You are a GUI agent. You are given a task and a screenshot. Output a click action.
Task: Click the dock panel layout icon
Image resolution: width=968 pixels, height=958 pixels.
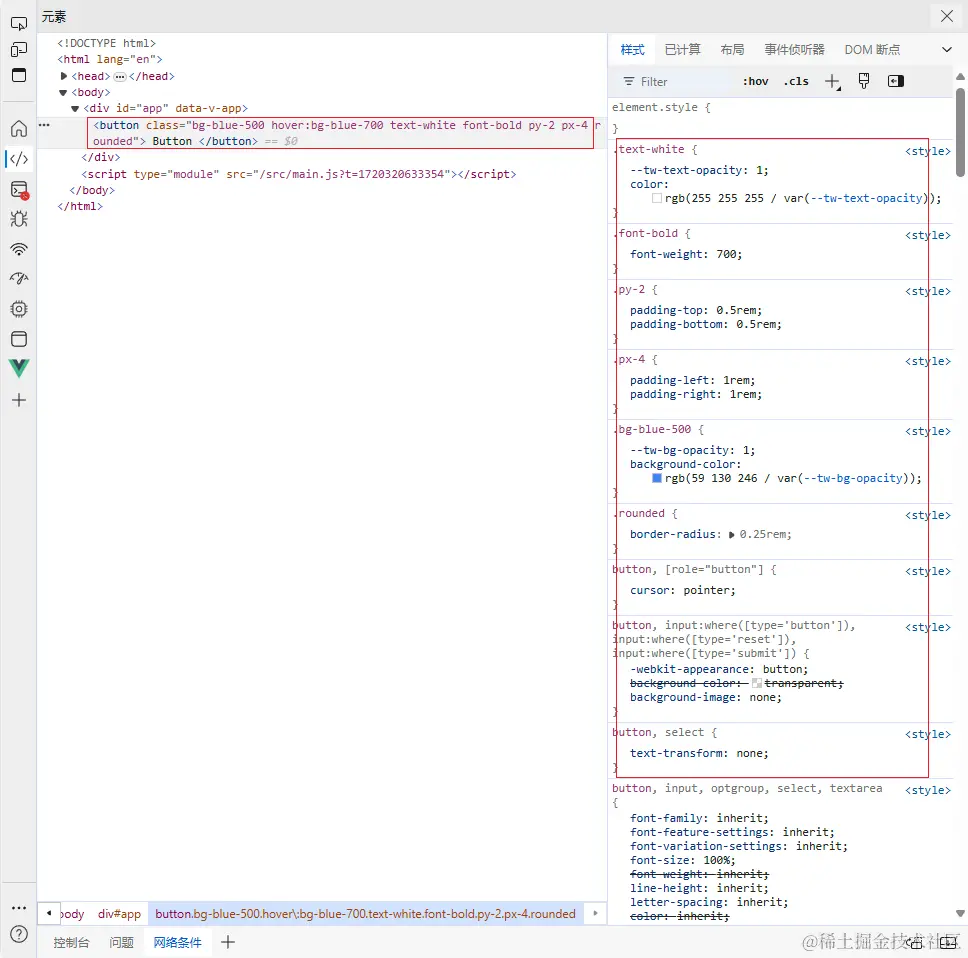(x=19, y=75)
